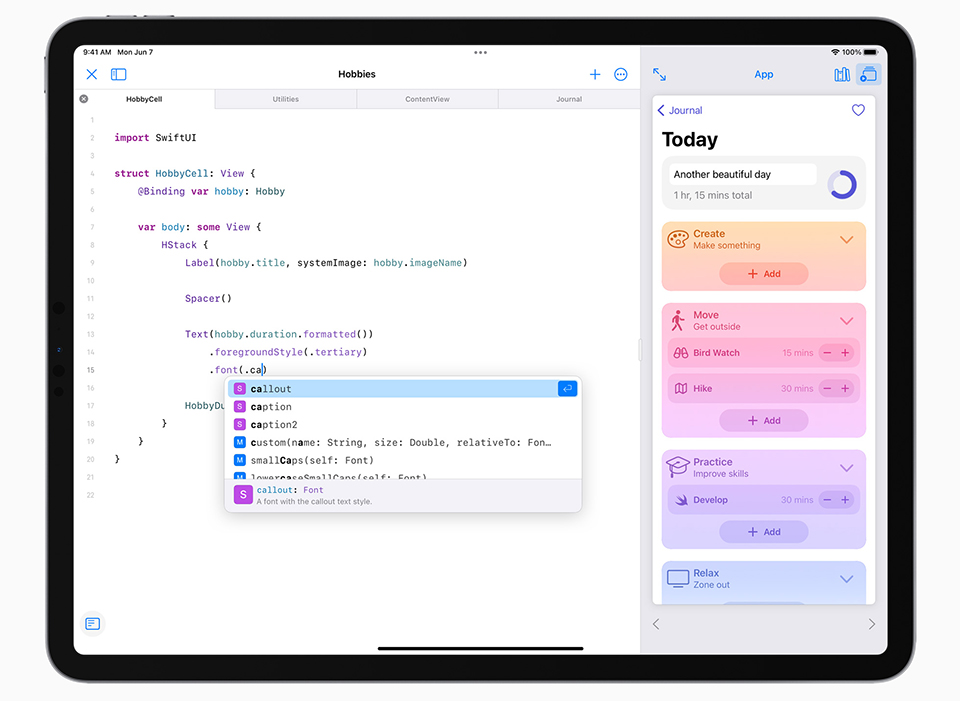Switch to the Utilities tab

click(286, 99)
